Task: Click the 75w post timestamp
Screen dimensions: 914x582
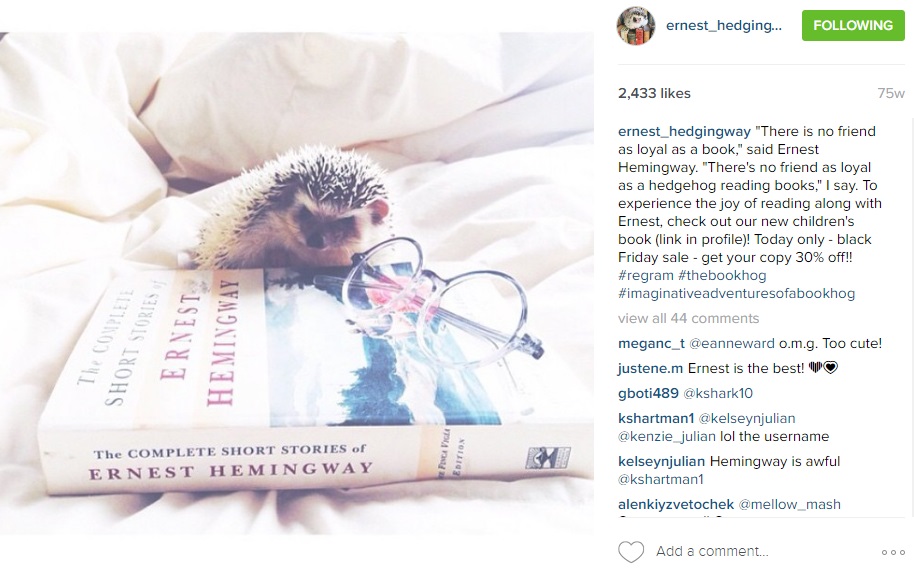Action: (891, 93)
